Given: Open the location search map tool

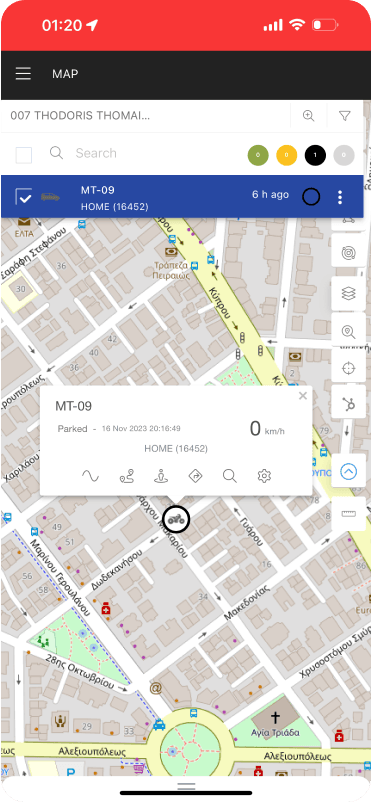Looking at the screenshot, I should tap(348, 332).
